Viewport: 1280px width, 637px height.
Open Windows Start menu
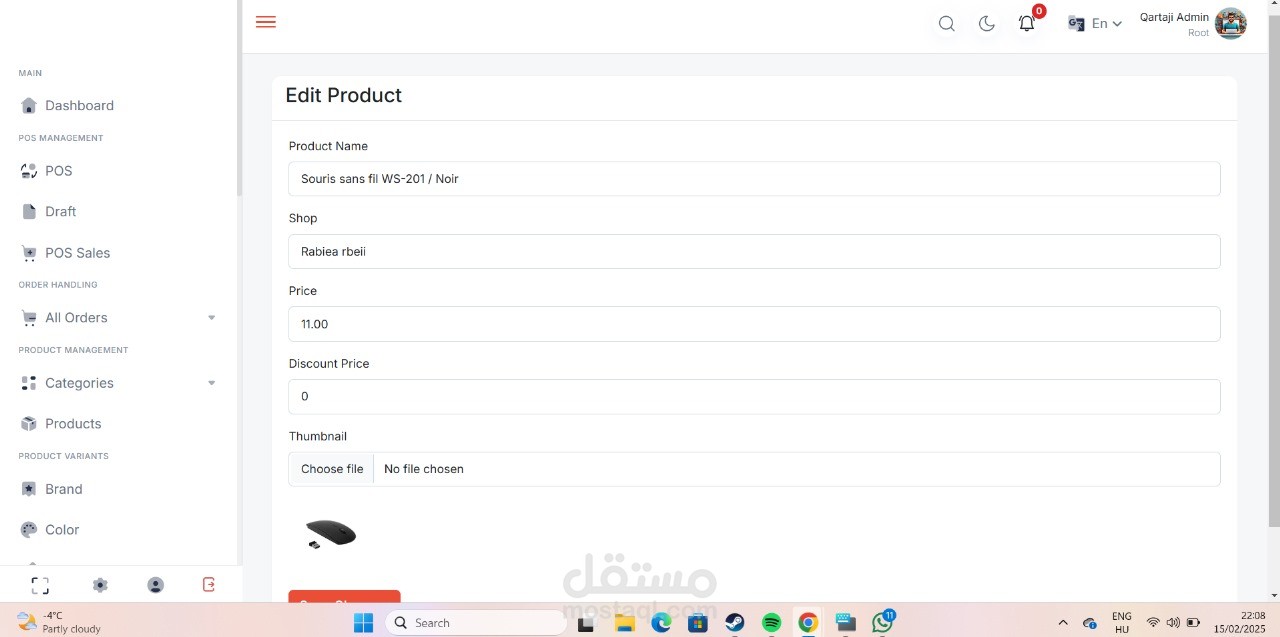click(x=364, y=623)
